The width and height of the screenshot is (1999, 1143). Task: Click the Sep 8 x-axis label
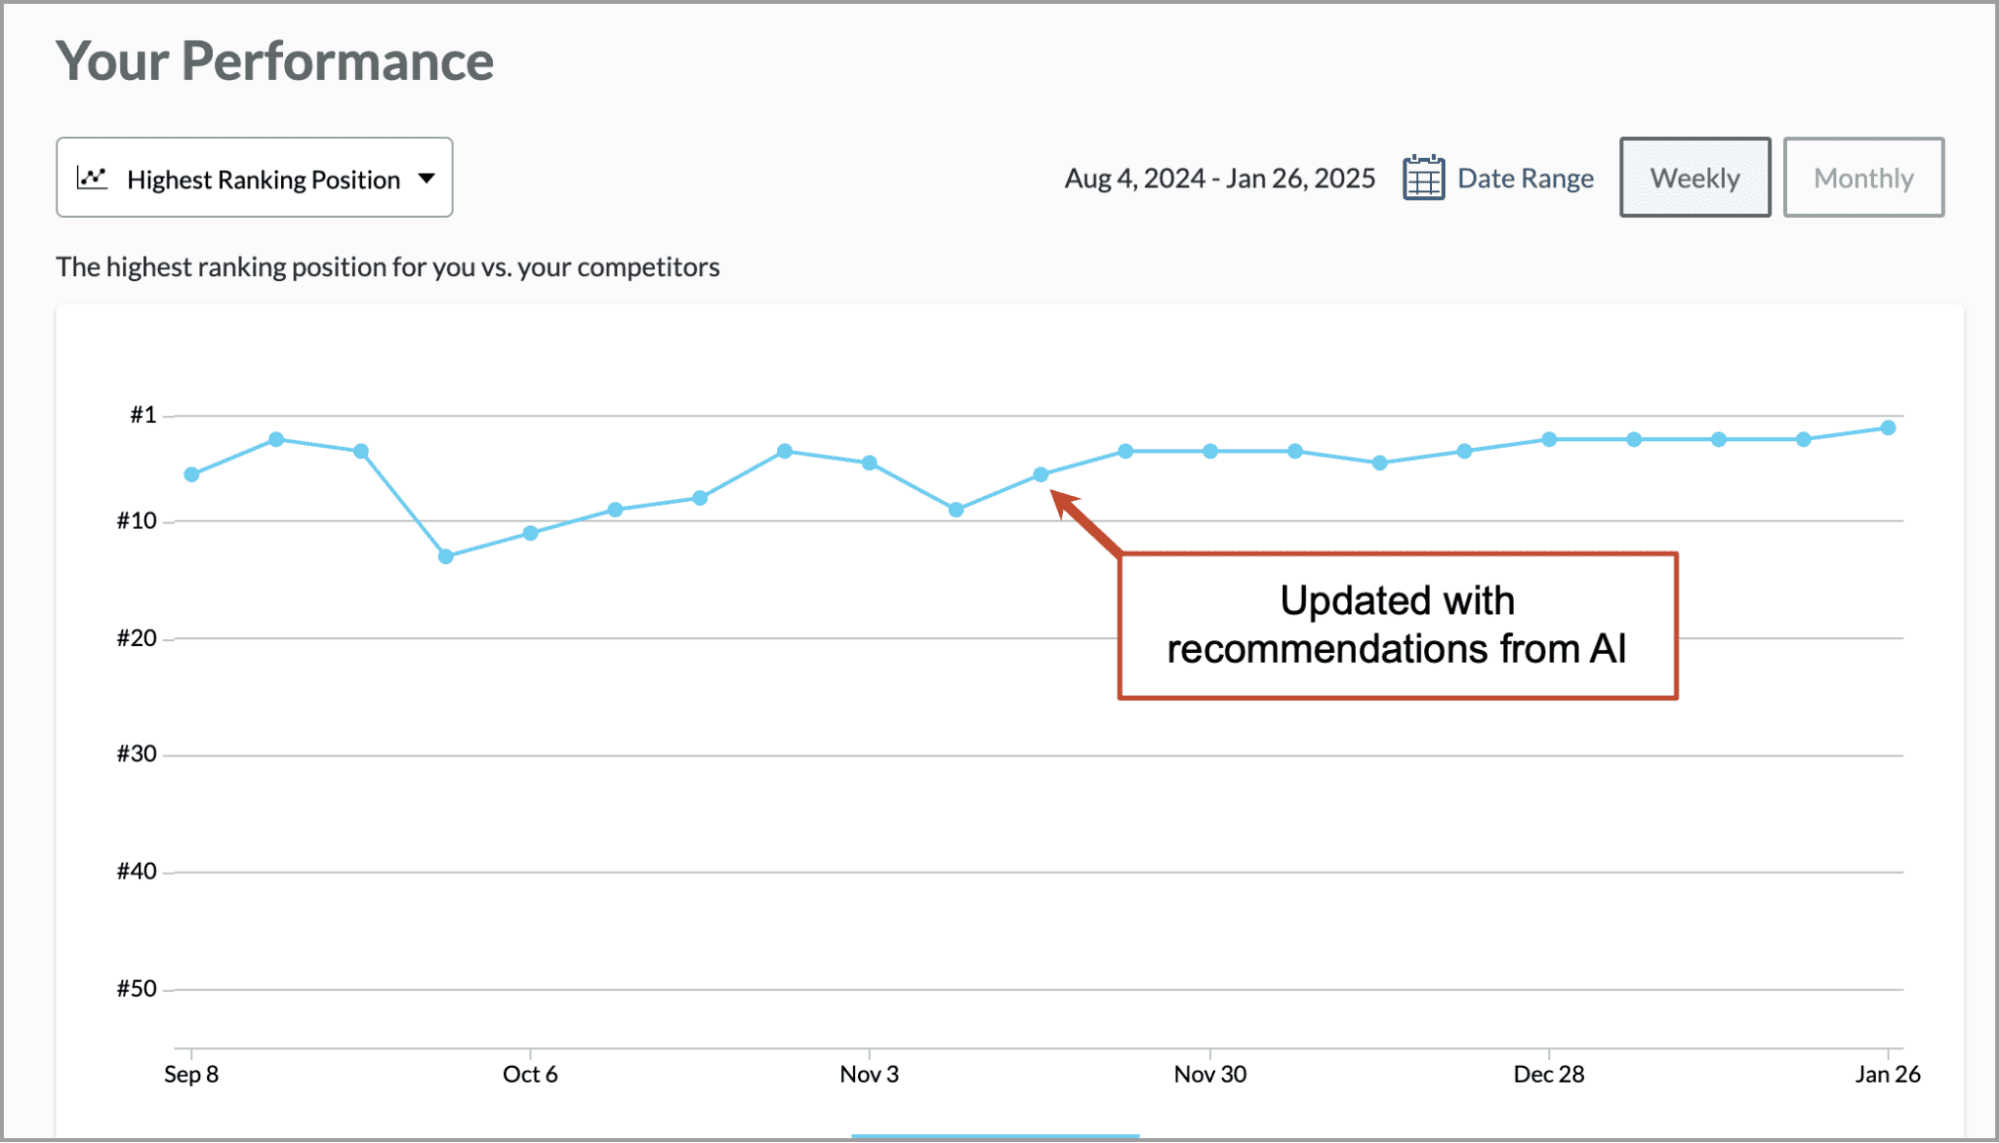coord(191,1074)
